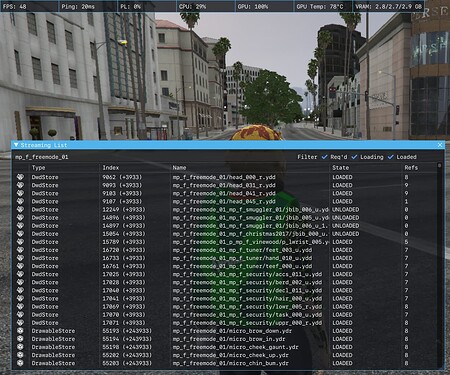
Task: Click the DwdStore icon for head_000_r.ydd
Action: point(20,177)
